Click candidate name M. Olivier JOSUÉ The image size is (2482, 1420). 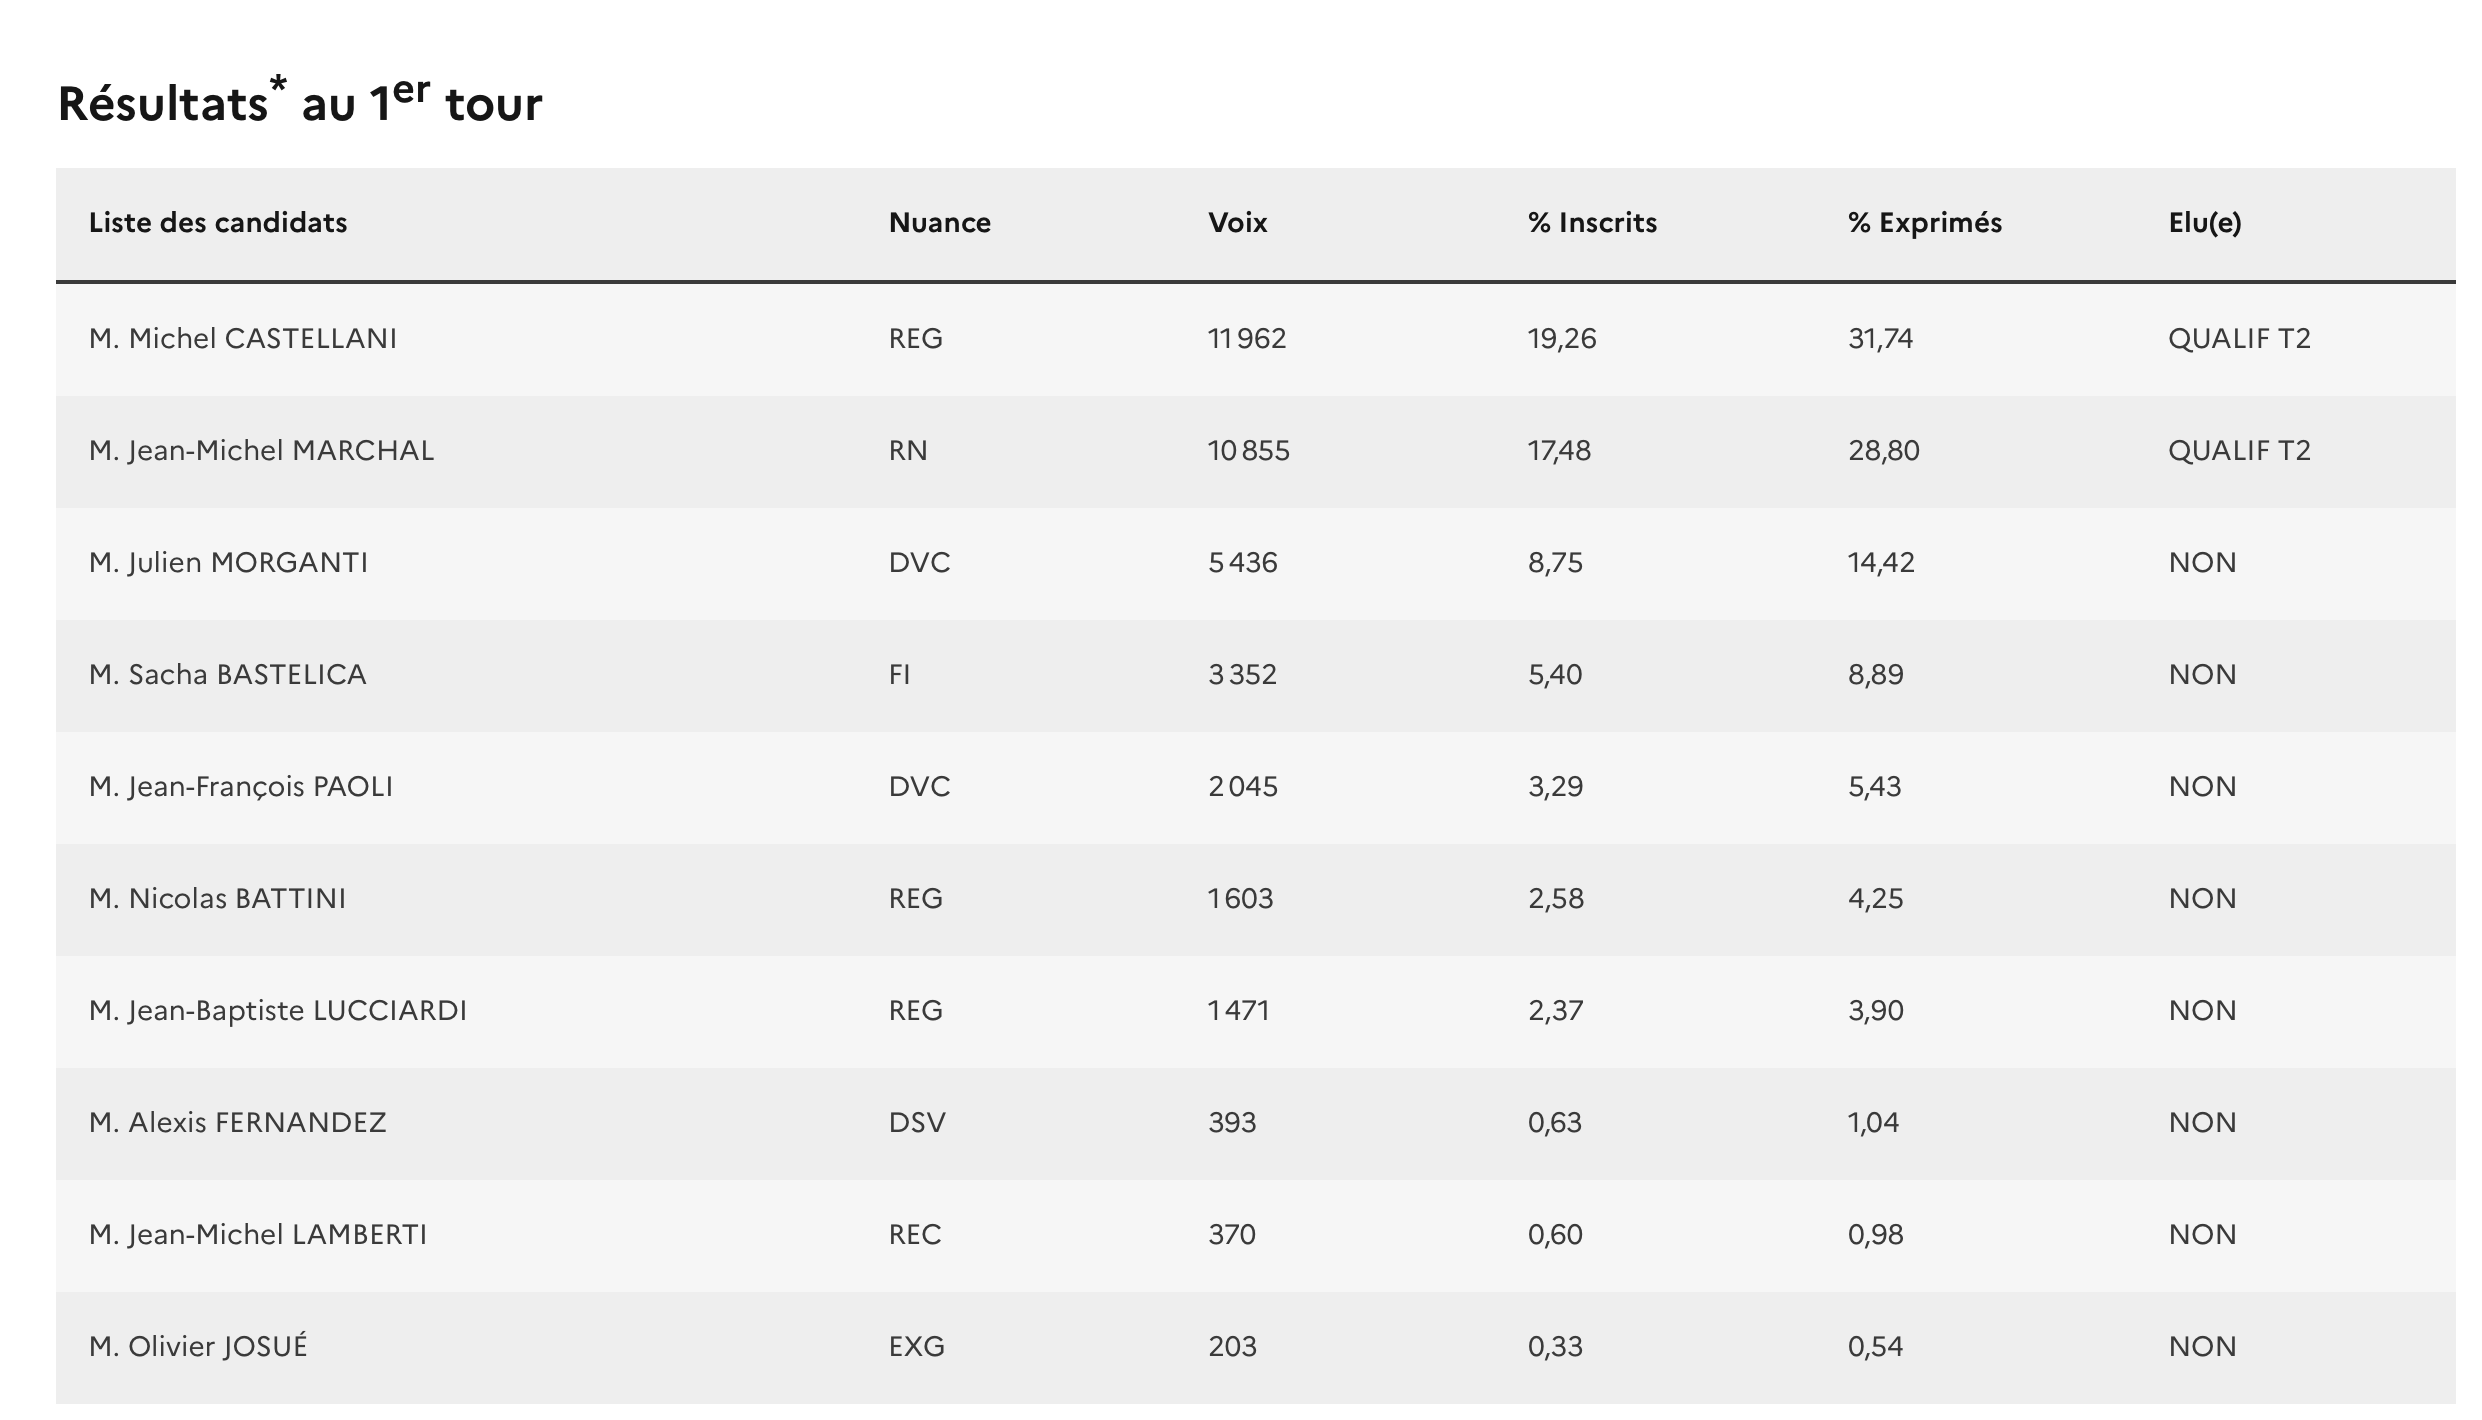(x=198, y=1347)
